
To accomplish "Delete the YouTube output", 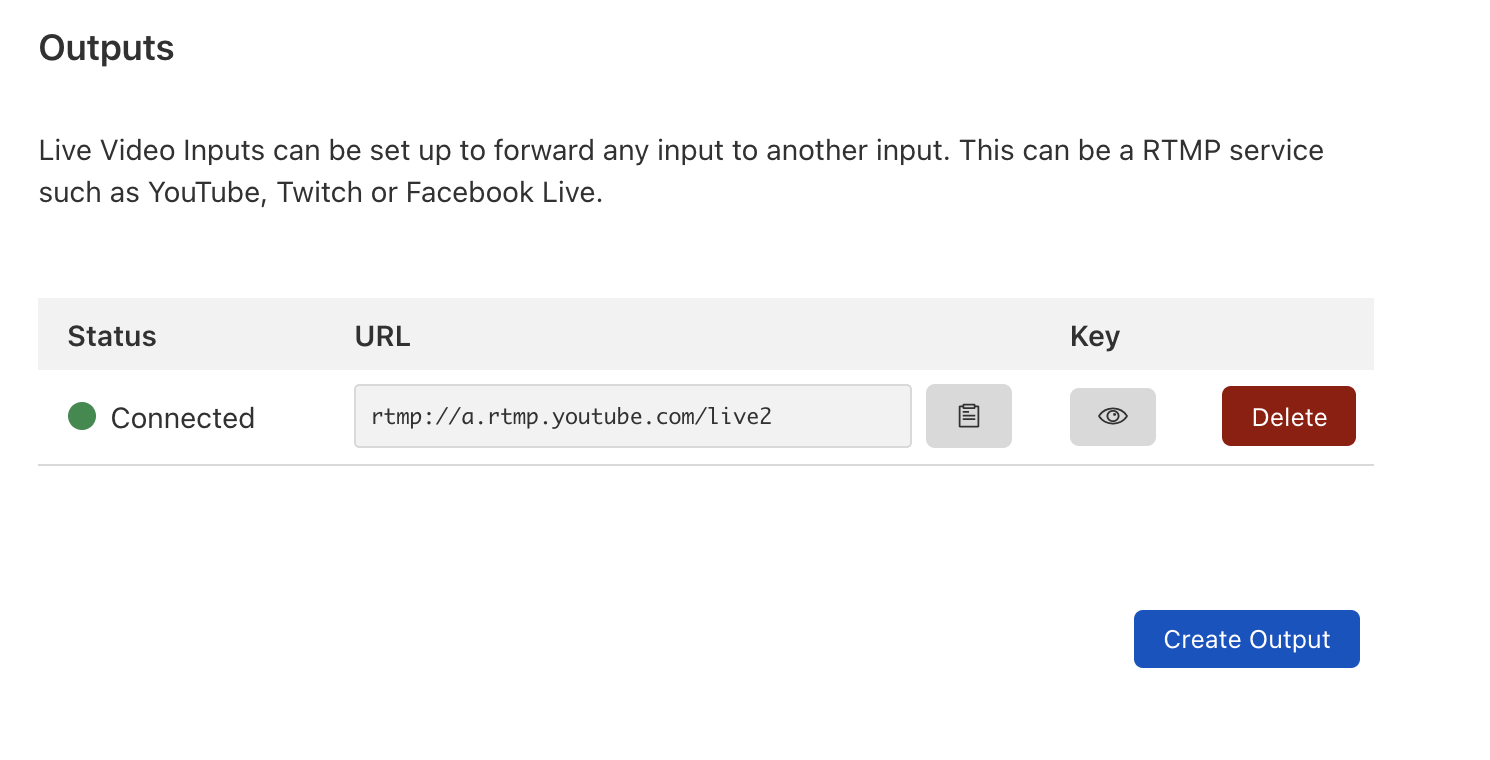I will pos(1288,416).
